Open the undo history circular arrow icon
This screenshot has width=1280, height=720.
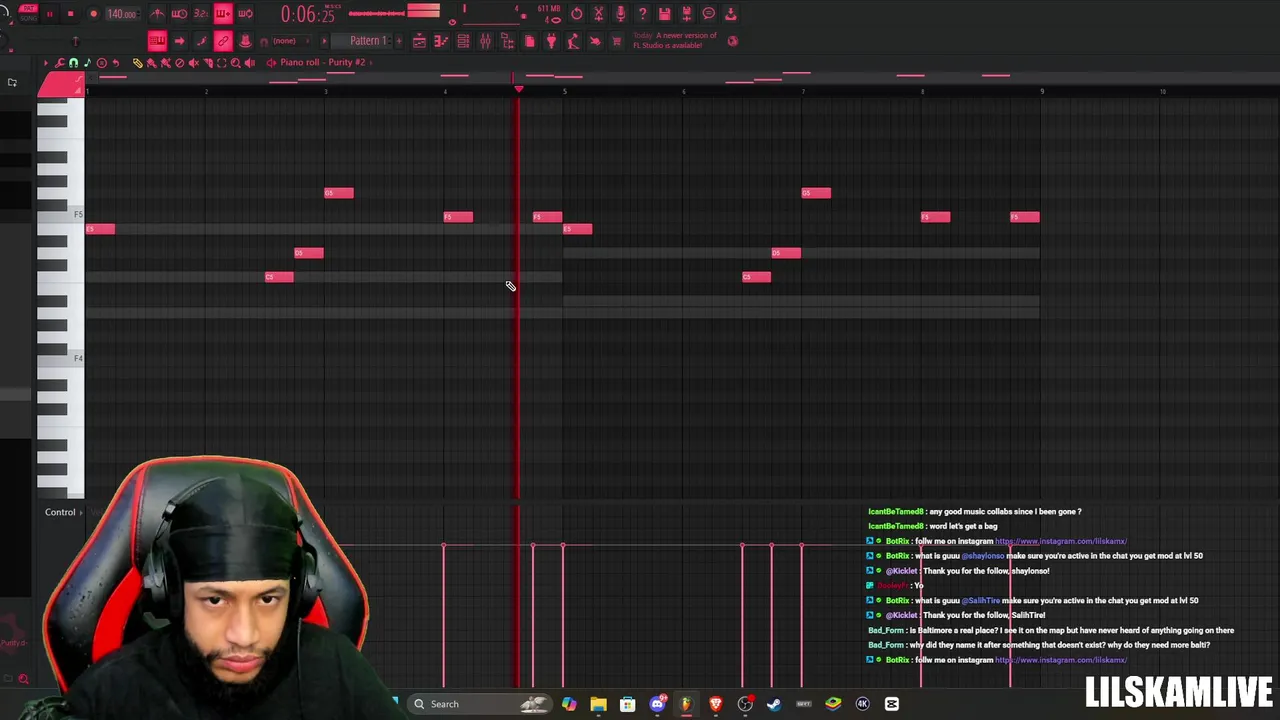577,13
